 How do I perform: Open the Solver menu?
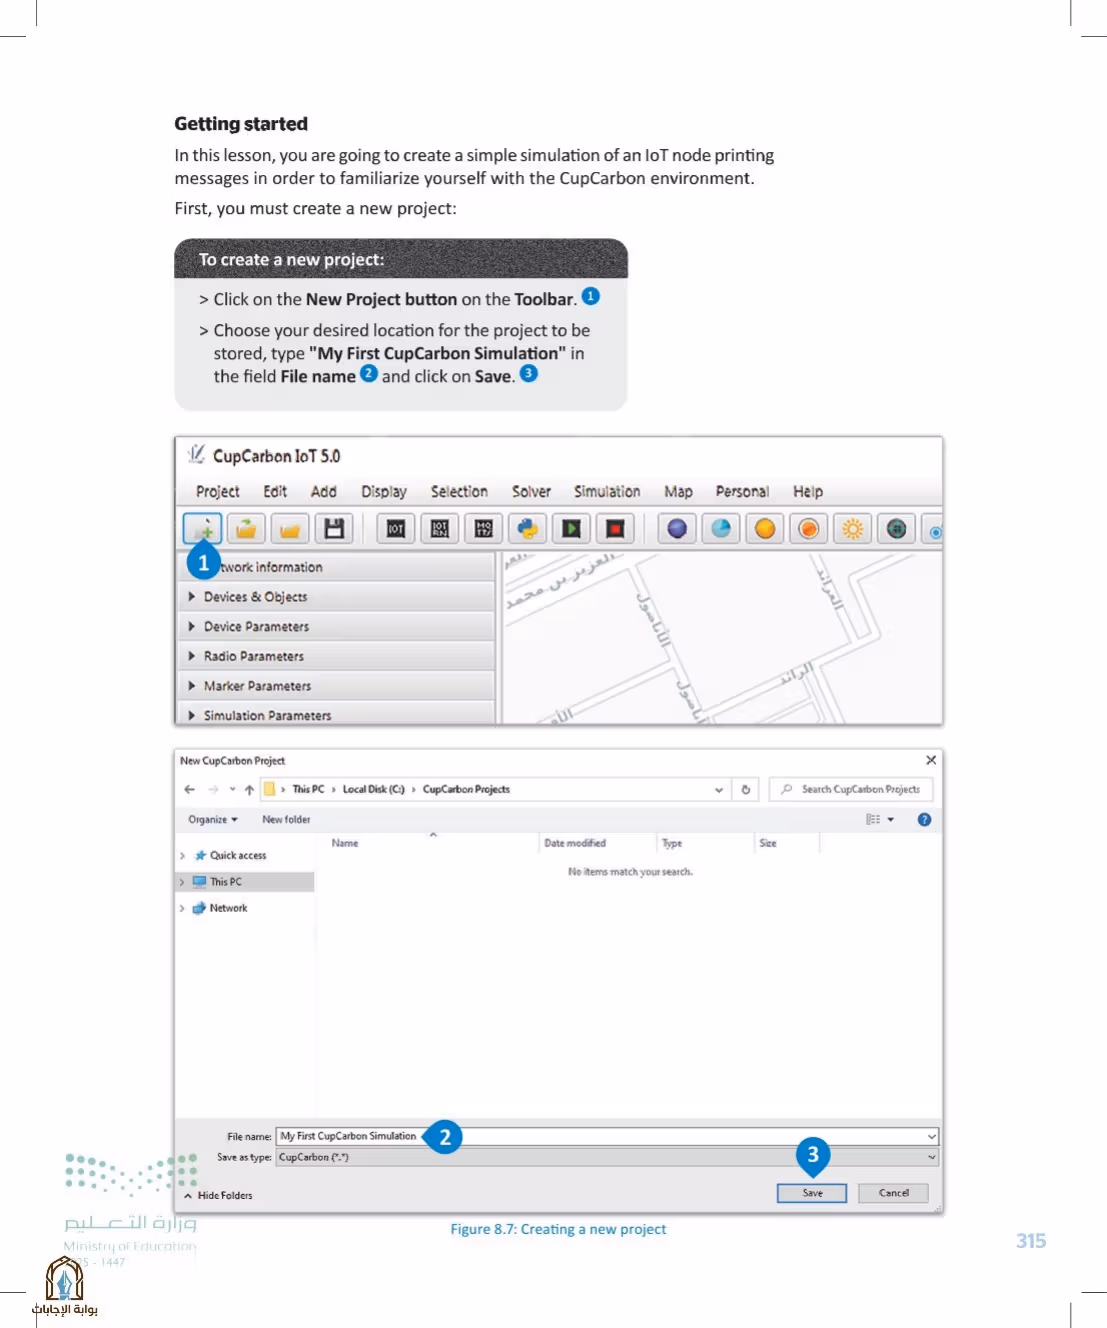(x=531, y=492)
